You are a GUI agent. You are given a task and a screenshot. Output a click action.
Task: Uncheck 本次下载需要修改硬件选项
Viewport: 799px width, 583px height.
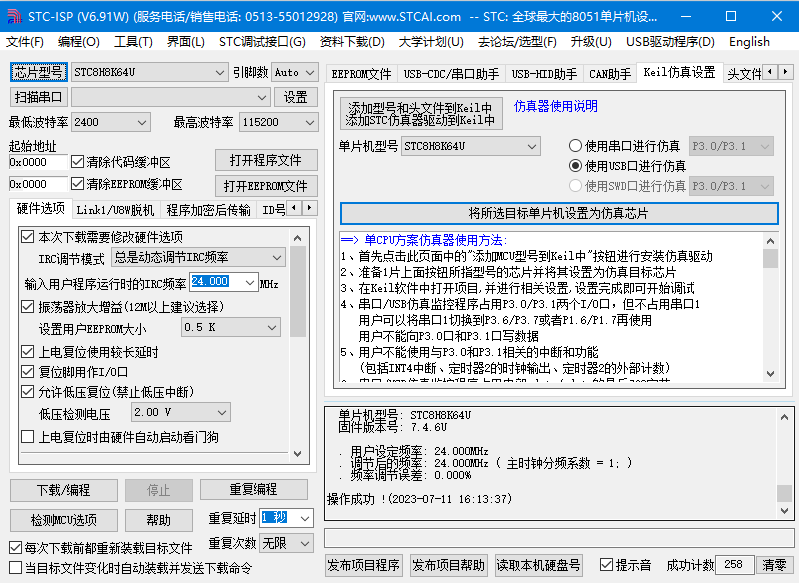point(28,236)
